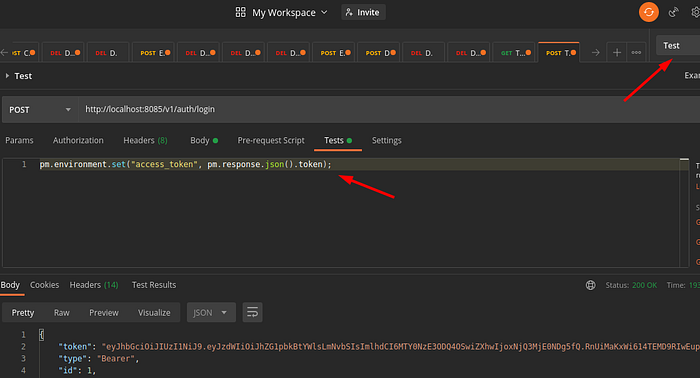Open the Test environment selector

(x=678, y=46)
